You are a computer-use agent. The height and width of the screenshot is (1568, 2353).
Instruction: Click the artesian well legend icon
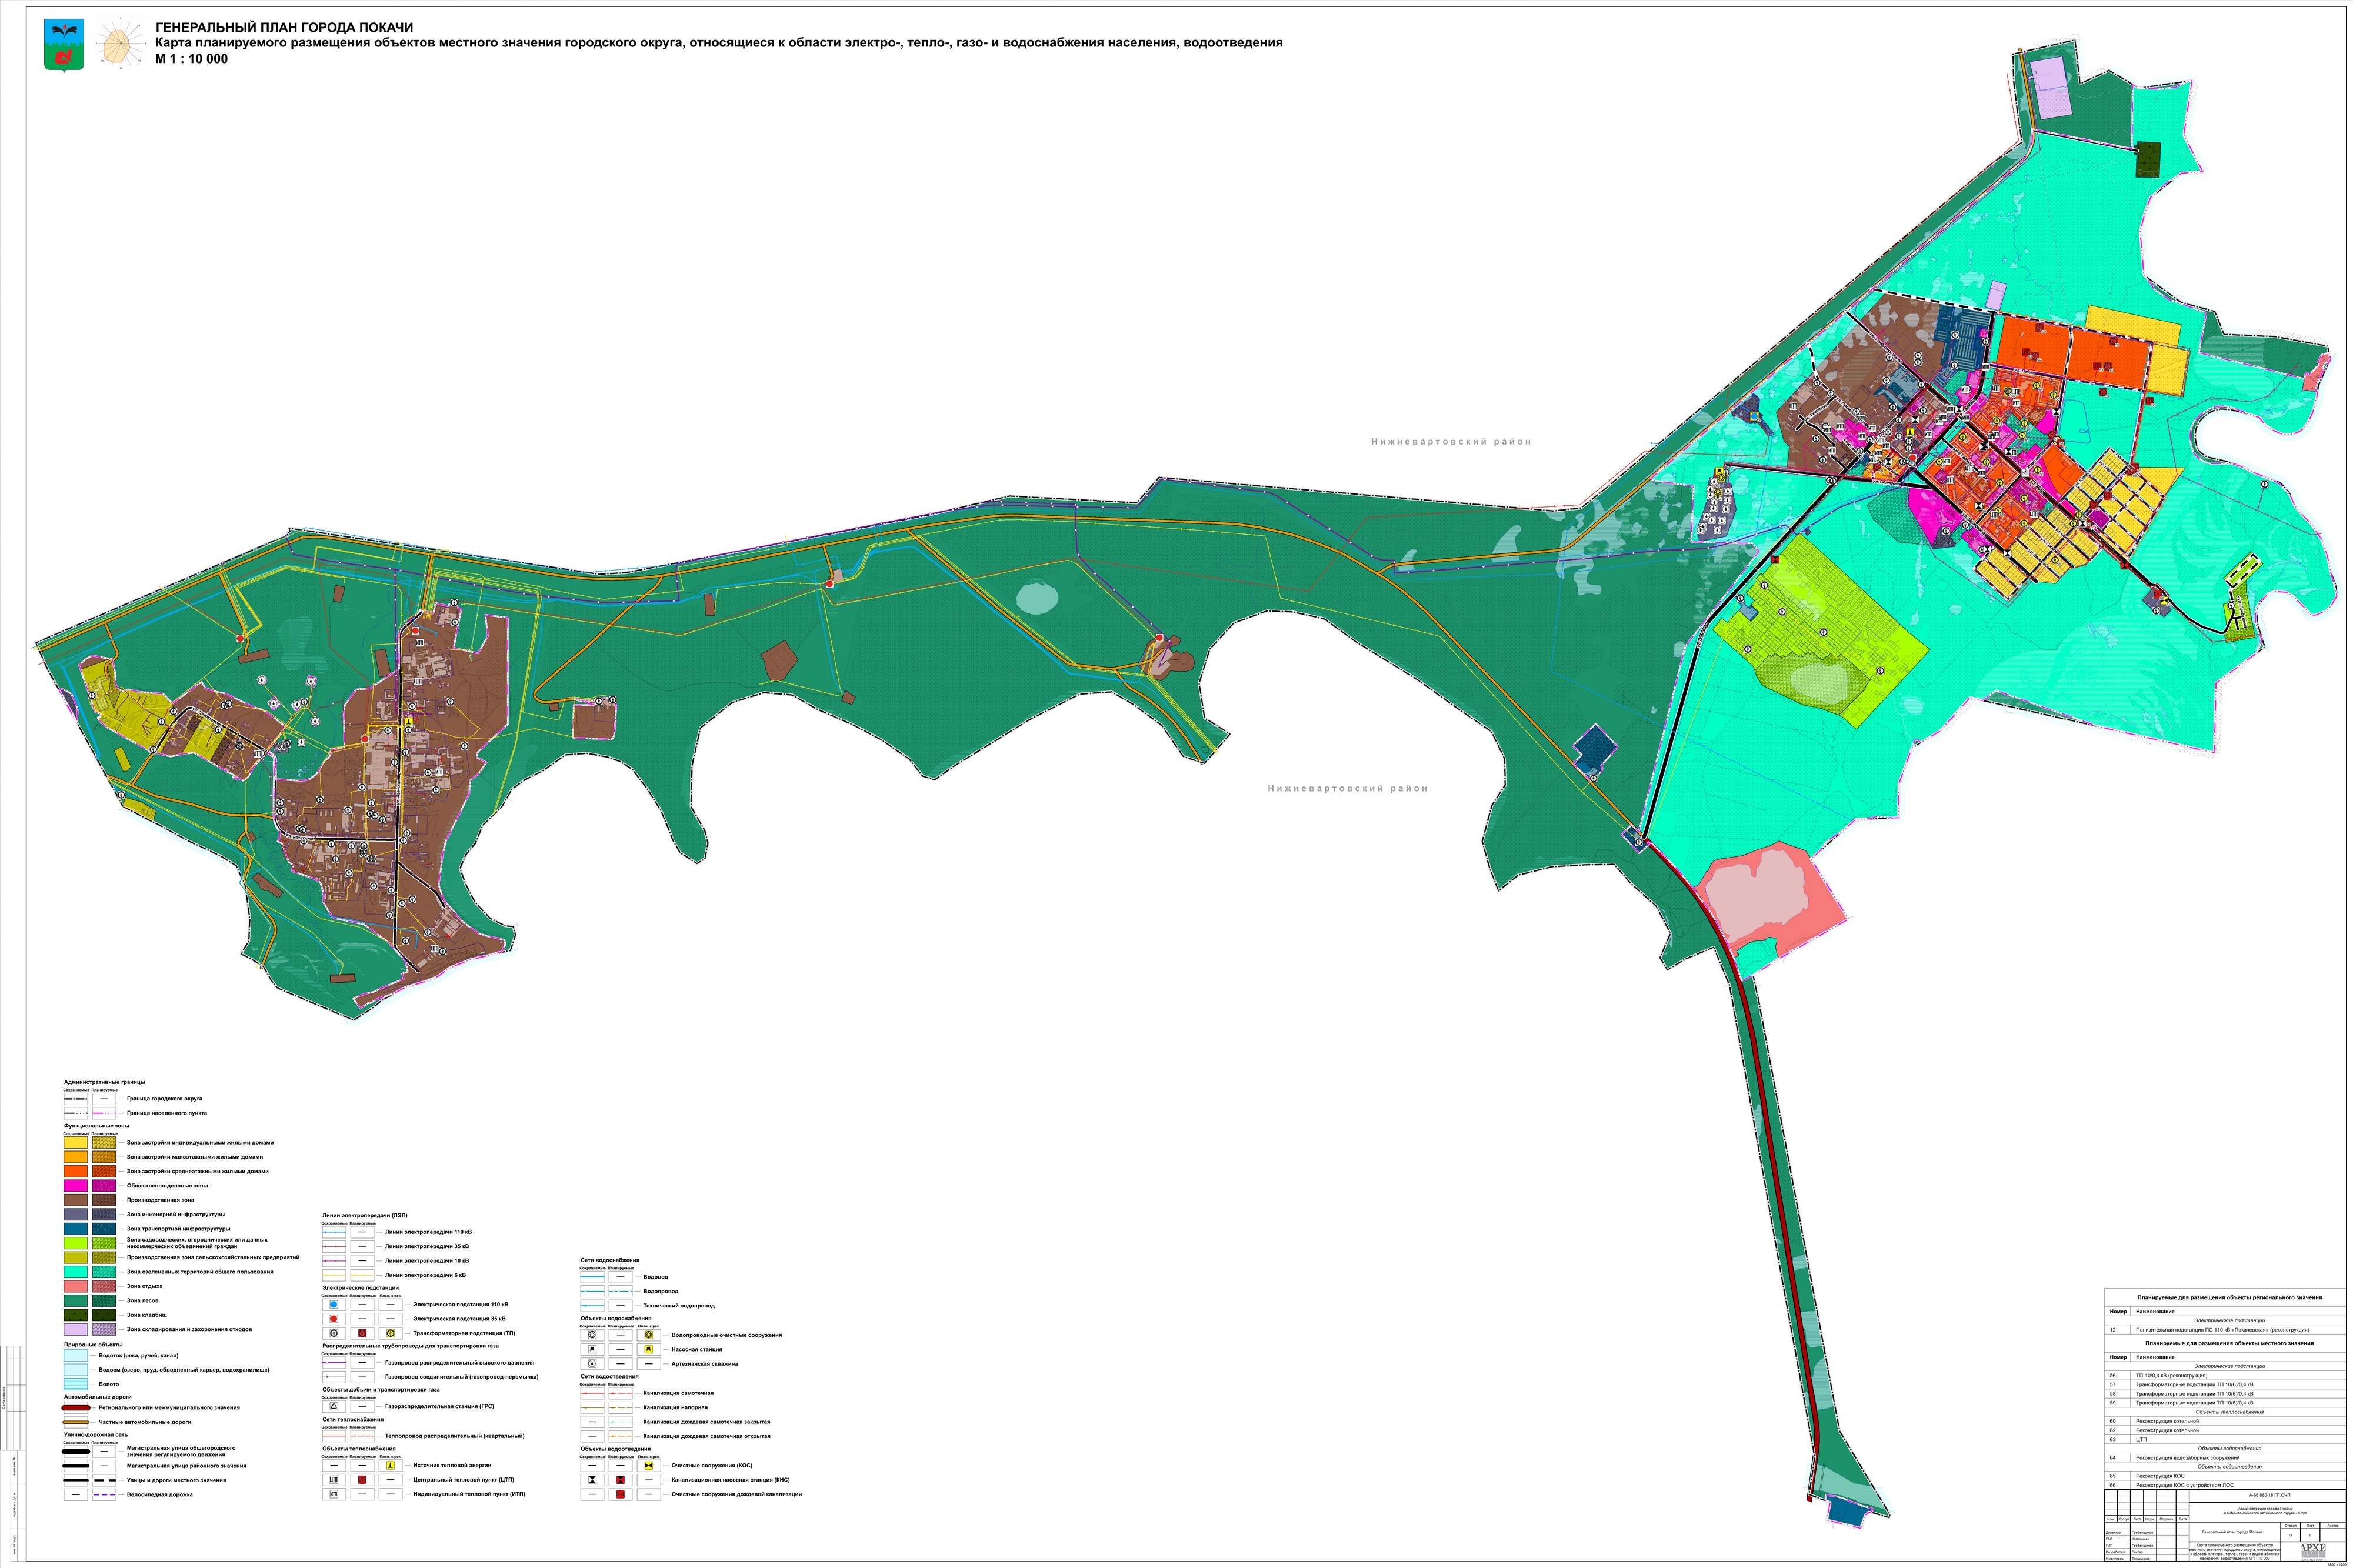click(x=592, y=1364)
